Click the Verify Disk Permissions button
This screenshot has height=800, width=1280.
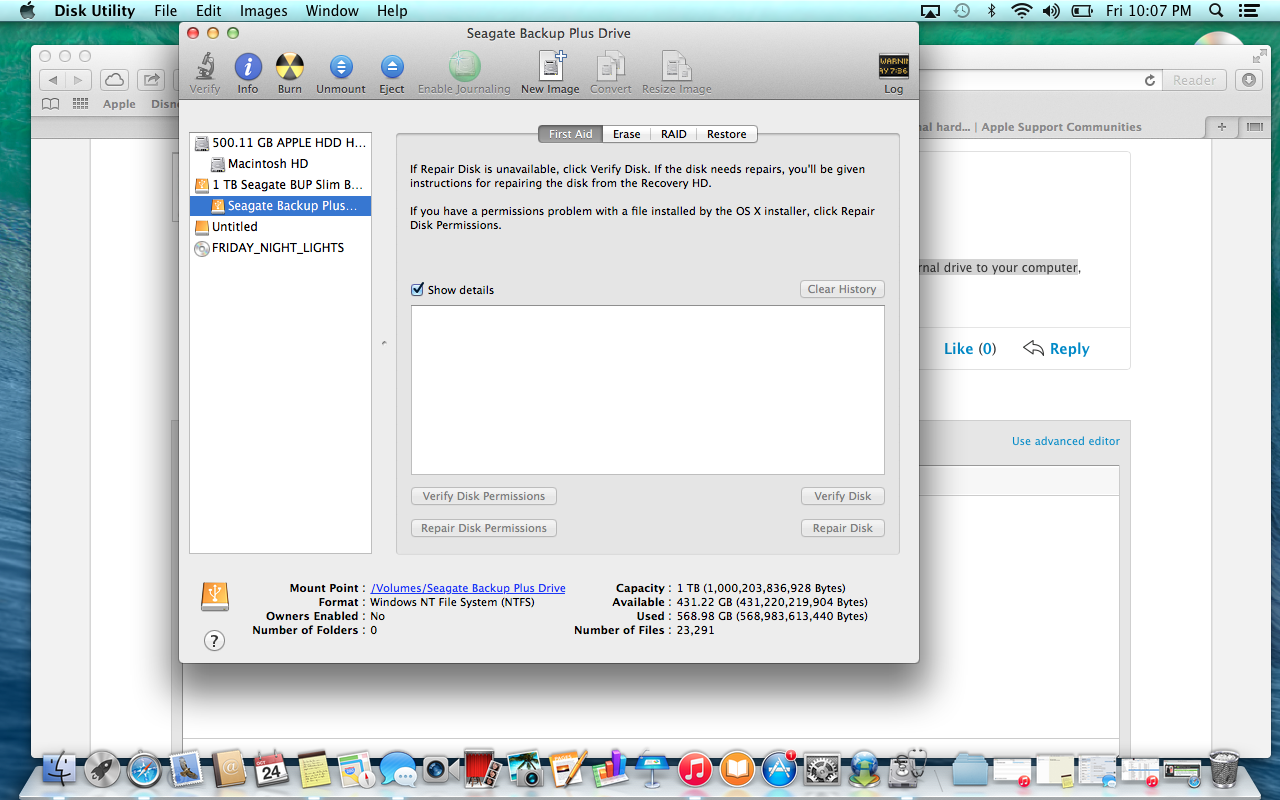pyautogui.click(x=484, y=496)
